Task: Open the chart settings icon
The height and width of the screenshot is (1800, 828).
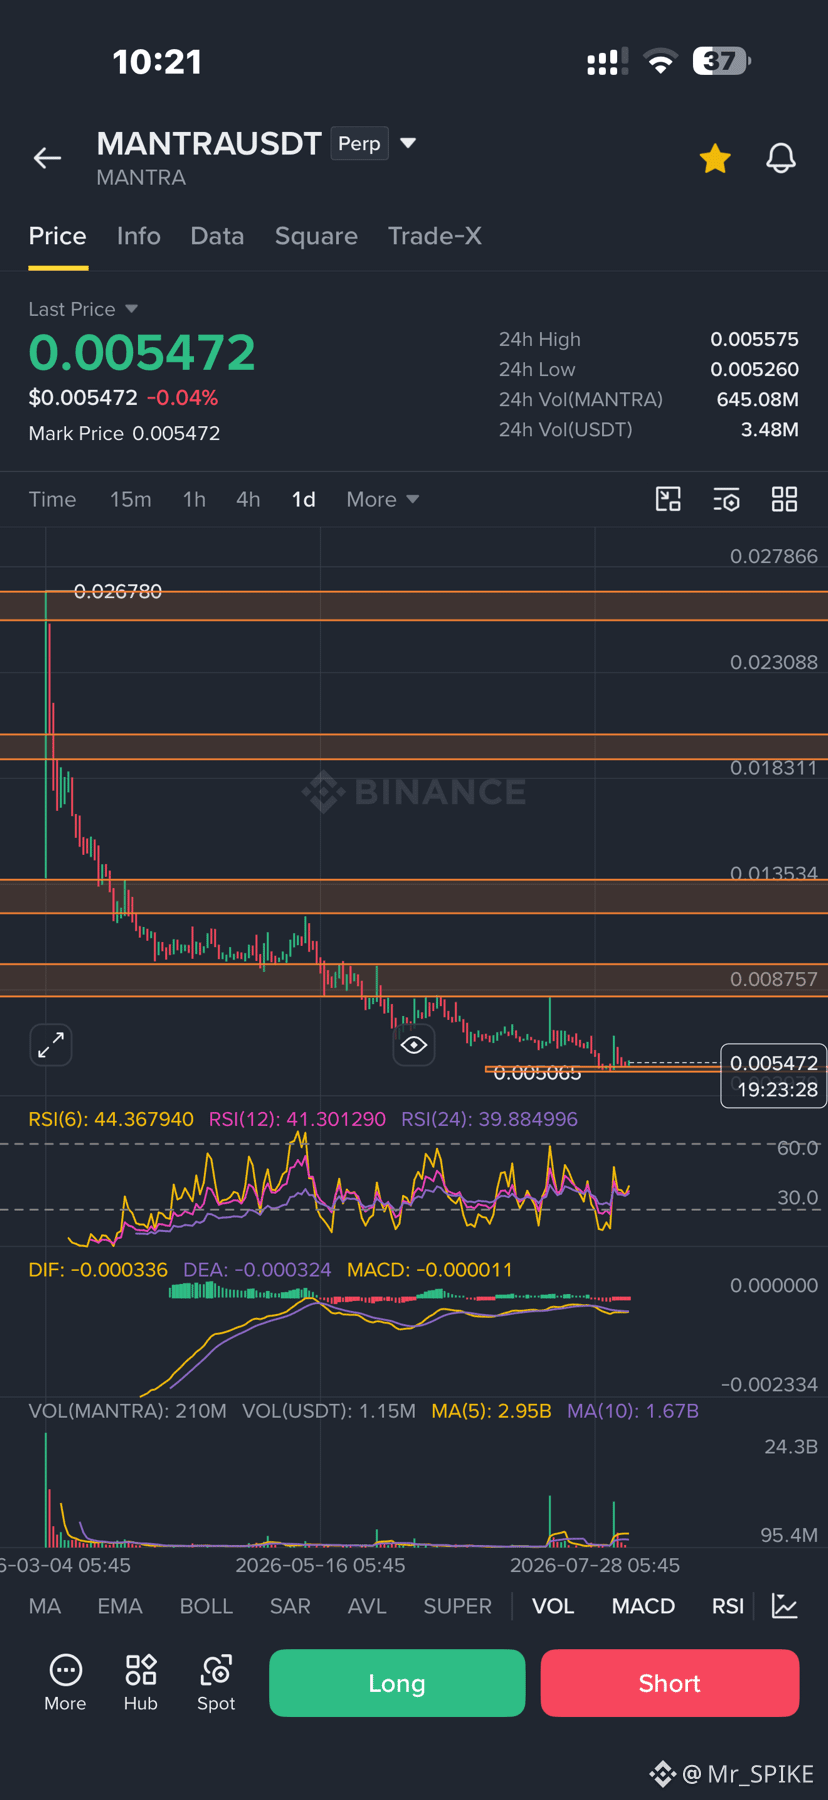Action: (x=726, y=499)
